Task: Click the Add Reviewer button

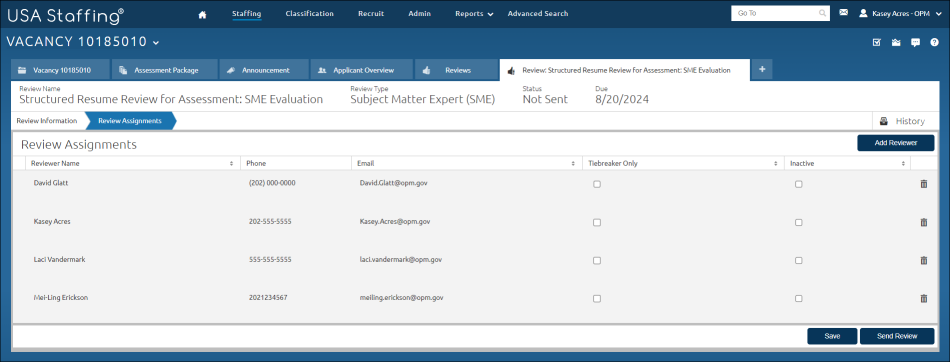Action: (895, 143)
